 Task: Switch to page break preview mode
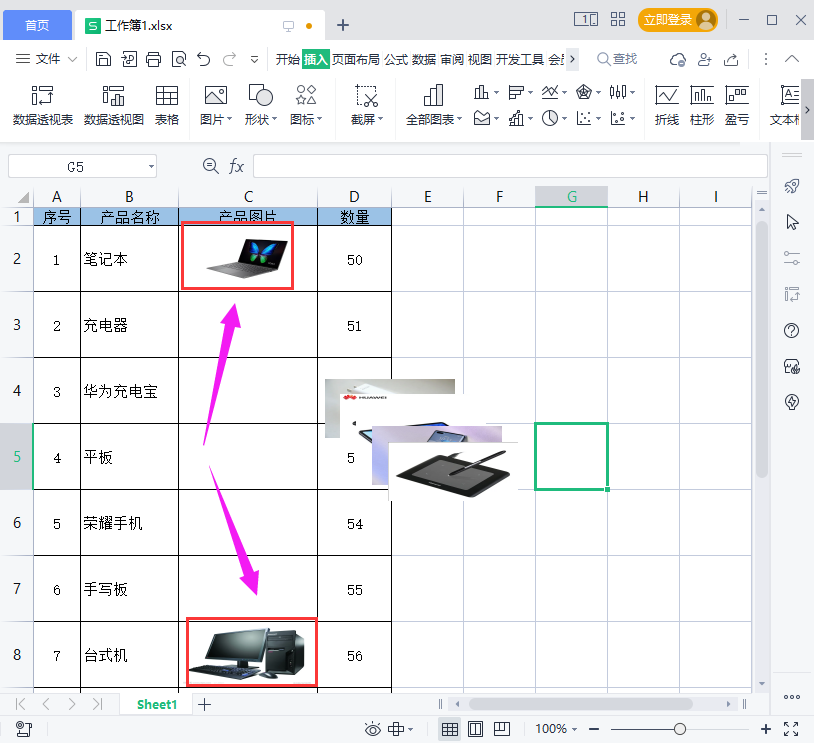501,729
